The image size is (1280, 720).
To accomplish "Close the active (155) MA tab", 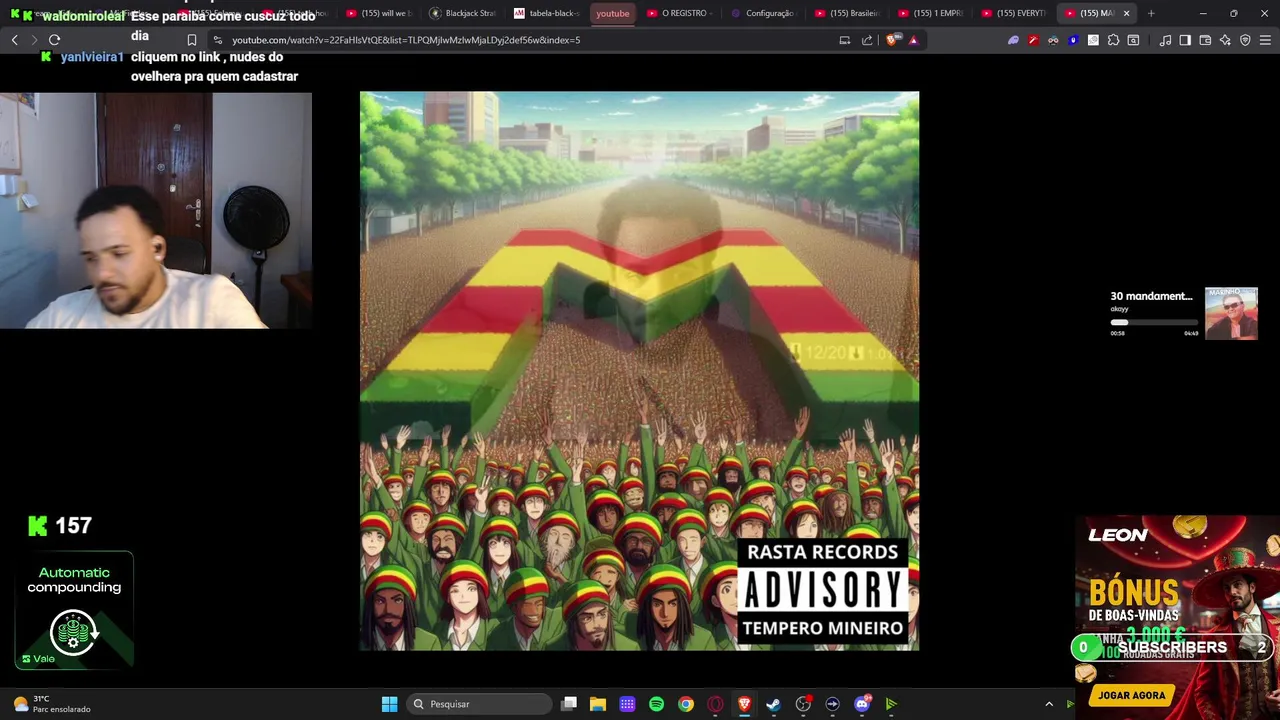I will tap(1127, 13).
